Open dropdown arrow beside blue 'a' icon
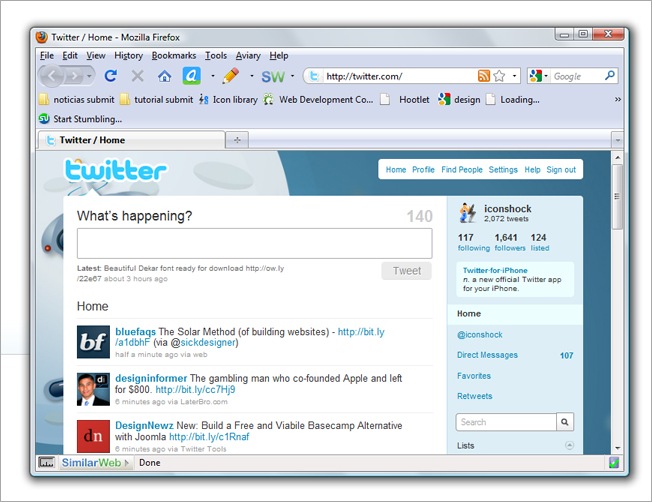 [x=213, y=76]
